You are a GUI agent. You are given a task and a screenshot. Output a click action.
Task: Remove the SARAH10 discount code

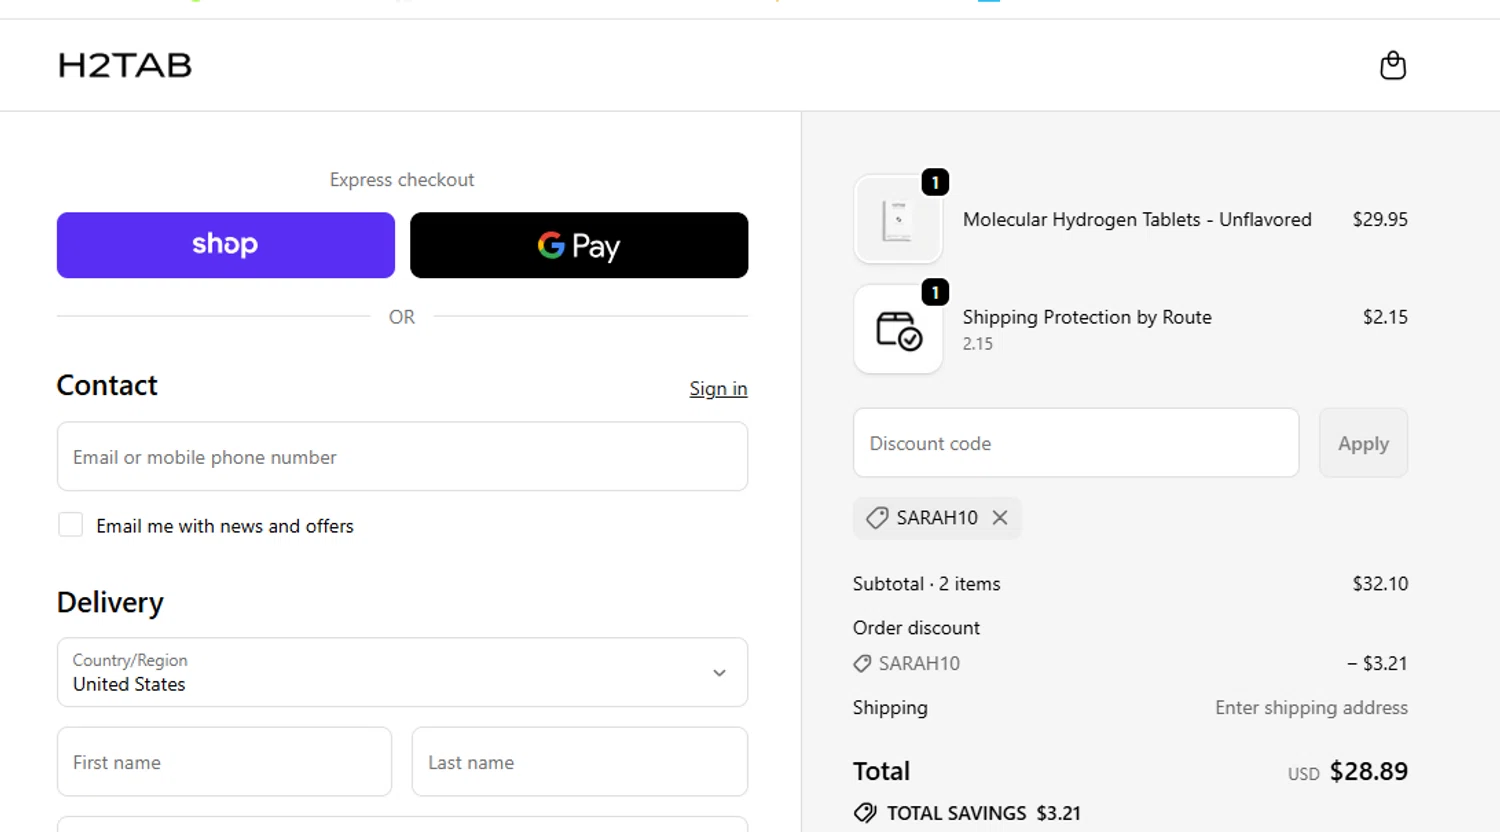[1000, 518]
